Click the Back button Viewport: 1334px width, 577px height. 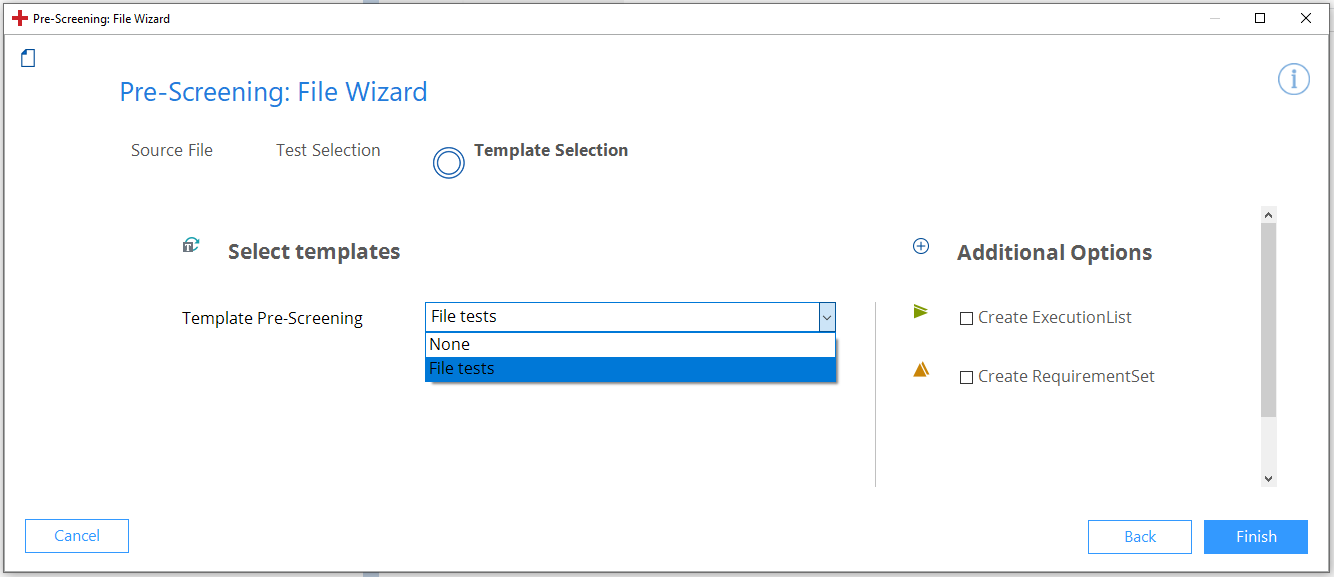click(x=1139, y=537)
